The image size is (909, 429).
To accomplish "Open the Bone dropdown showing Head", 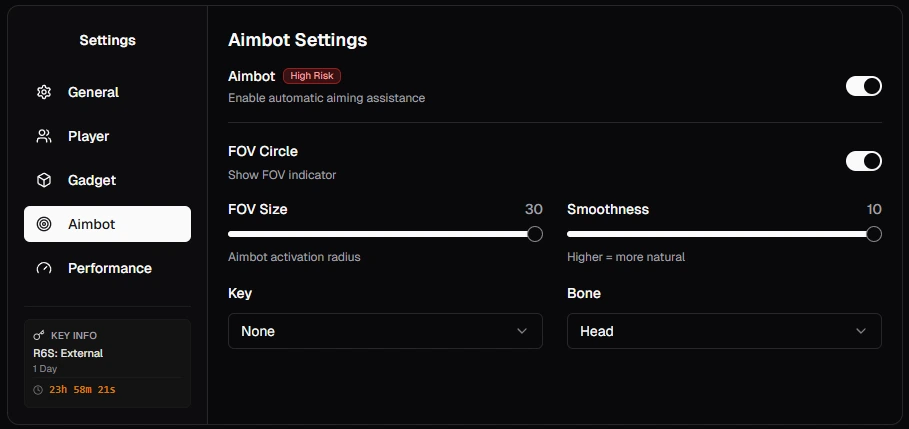I will [724, 331].
